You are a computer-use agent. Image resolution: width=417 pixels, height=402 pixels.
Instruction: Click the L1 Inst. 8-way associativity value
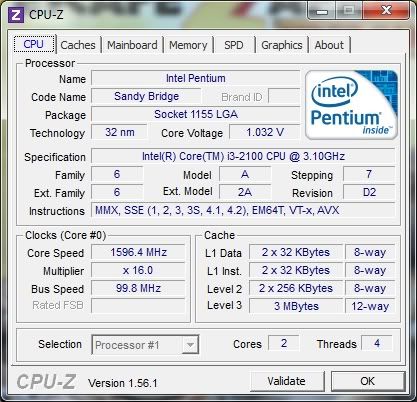370,270
